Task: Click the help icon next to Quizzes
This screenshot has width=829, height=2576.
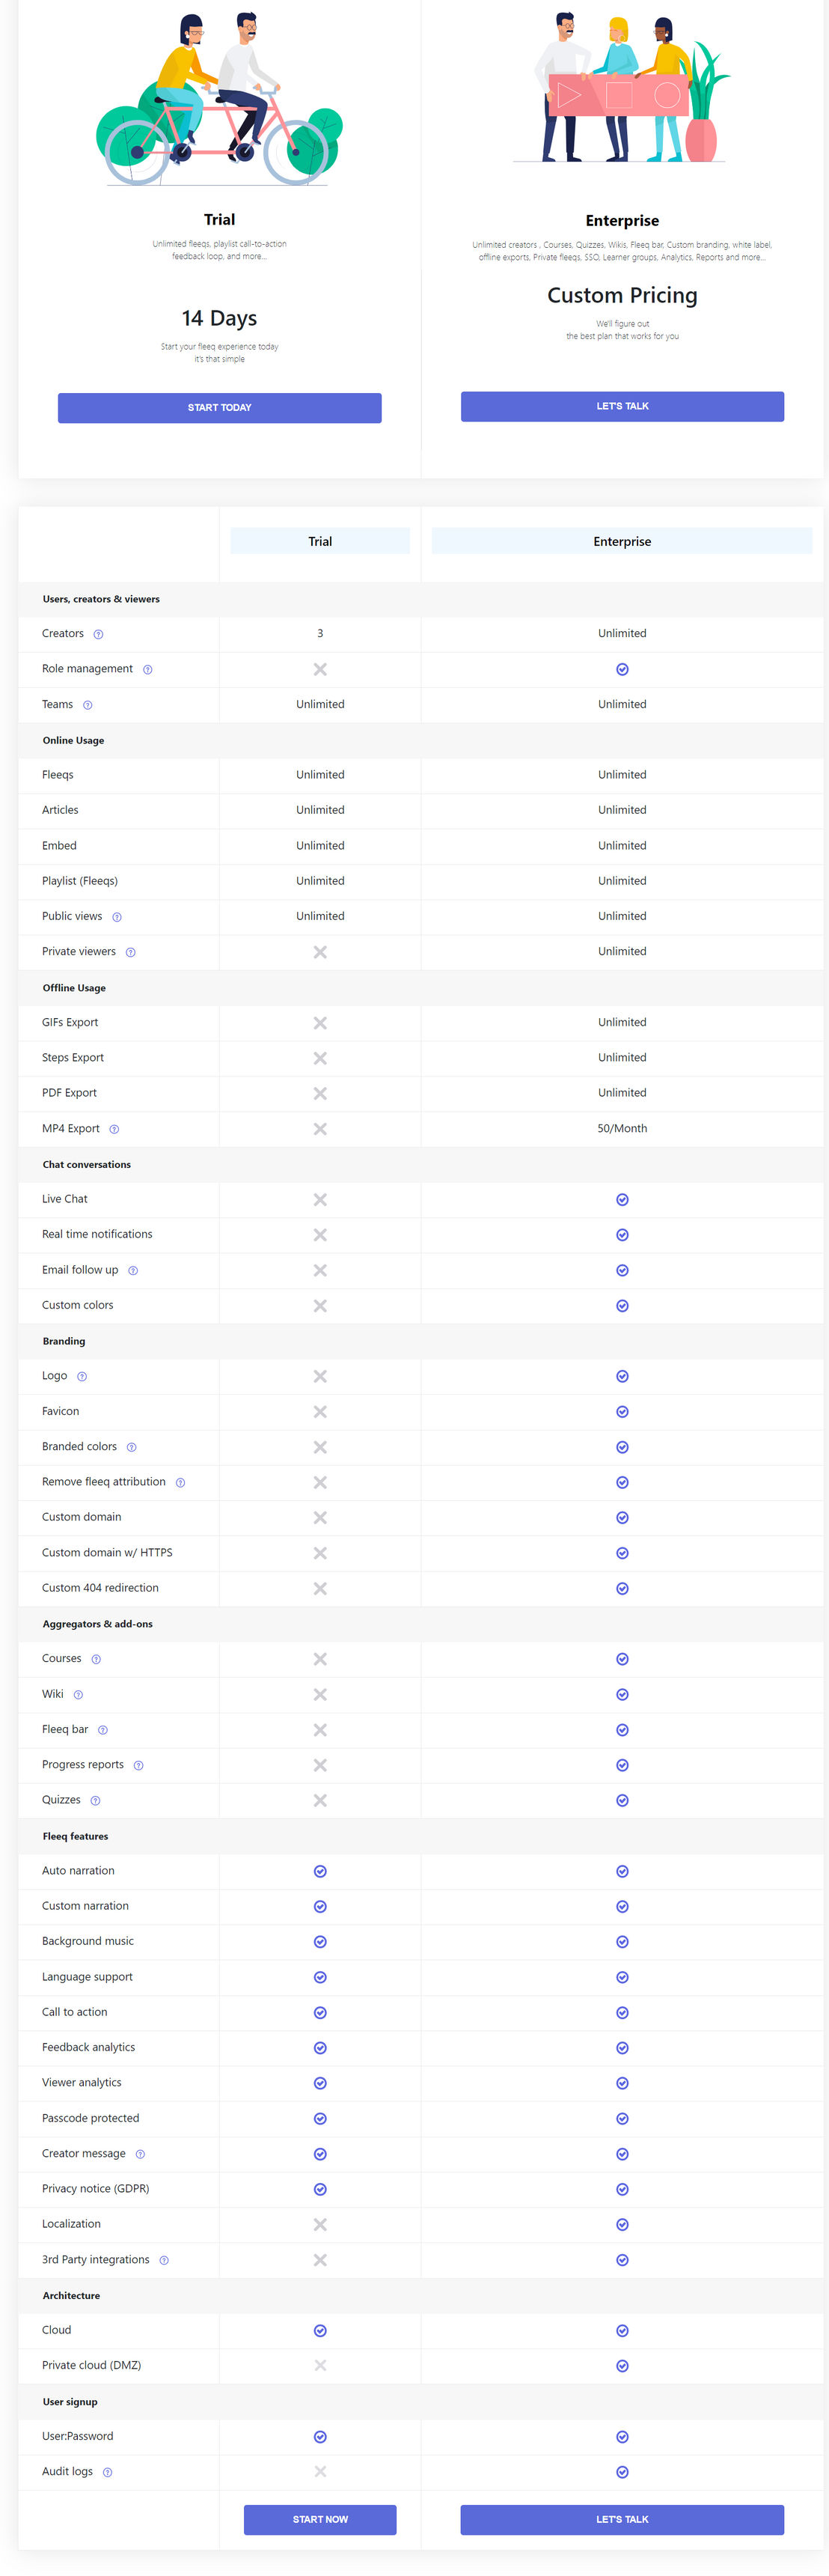Action: tap(95, 1800)
